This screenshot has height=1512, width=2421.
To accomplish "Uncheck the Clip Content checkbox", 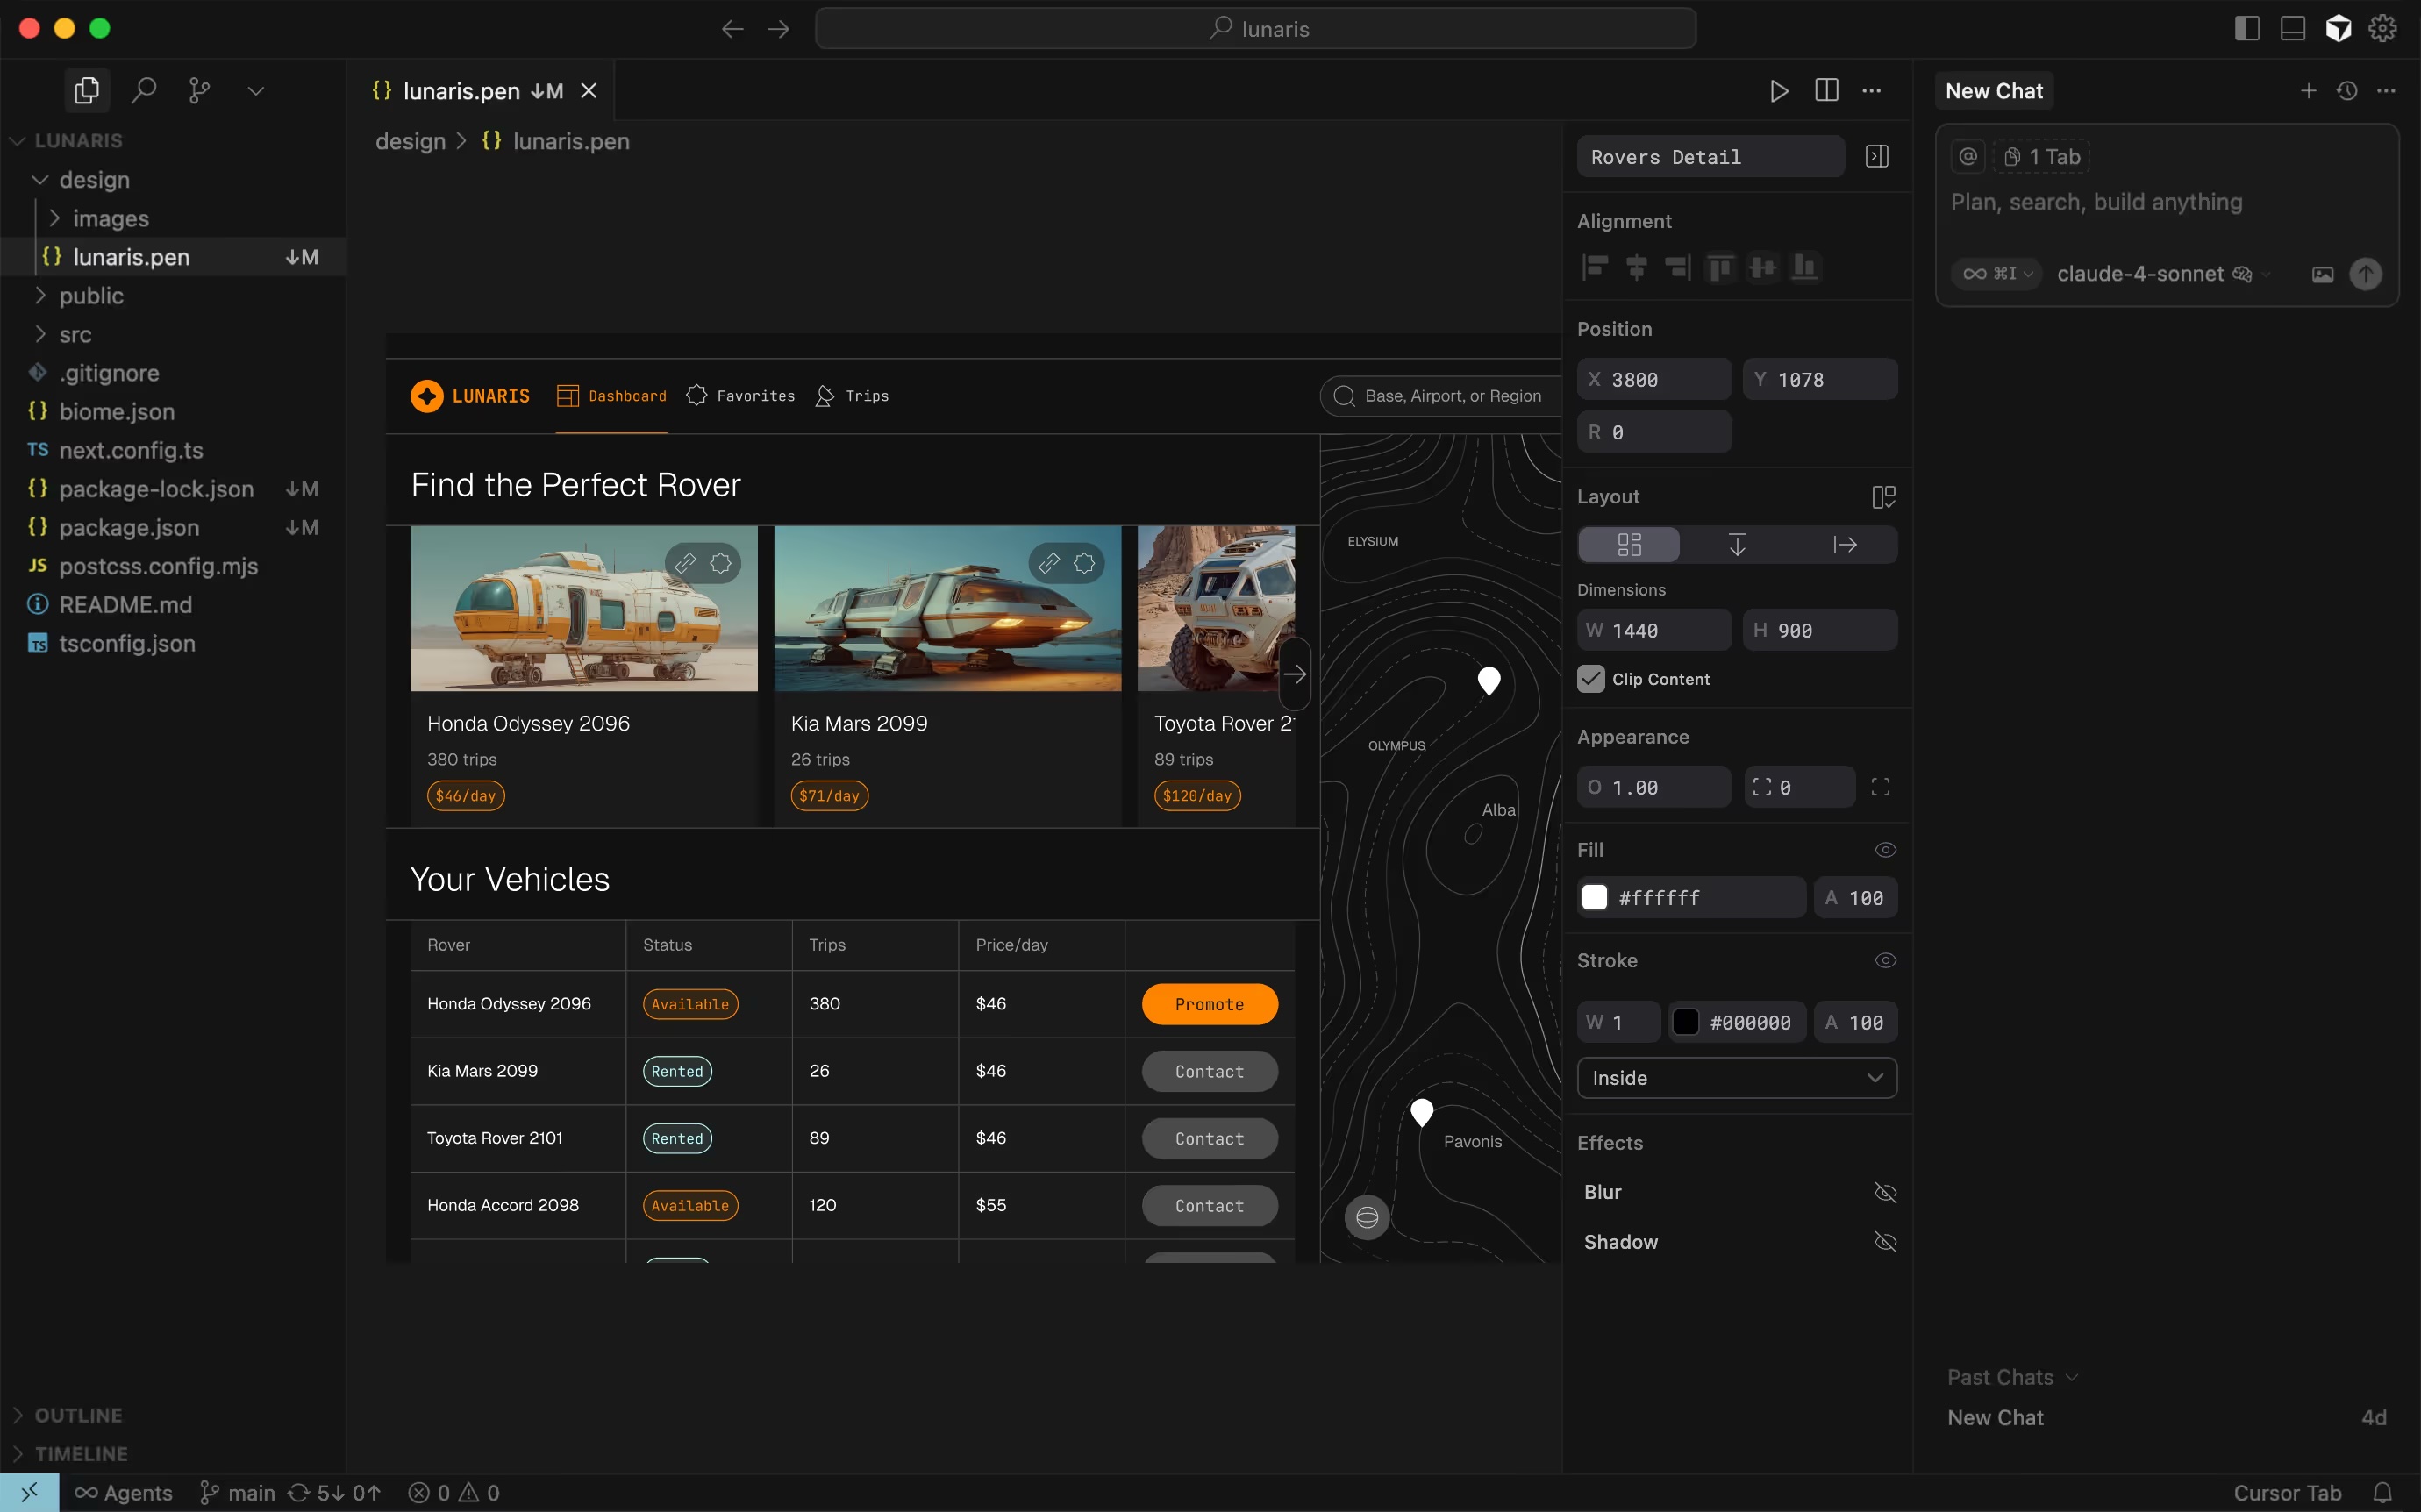I will coord(1590,678).
